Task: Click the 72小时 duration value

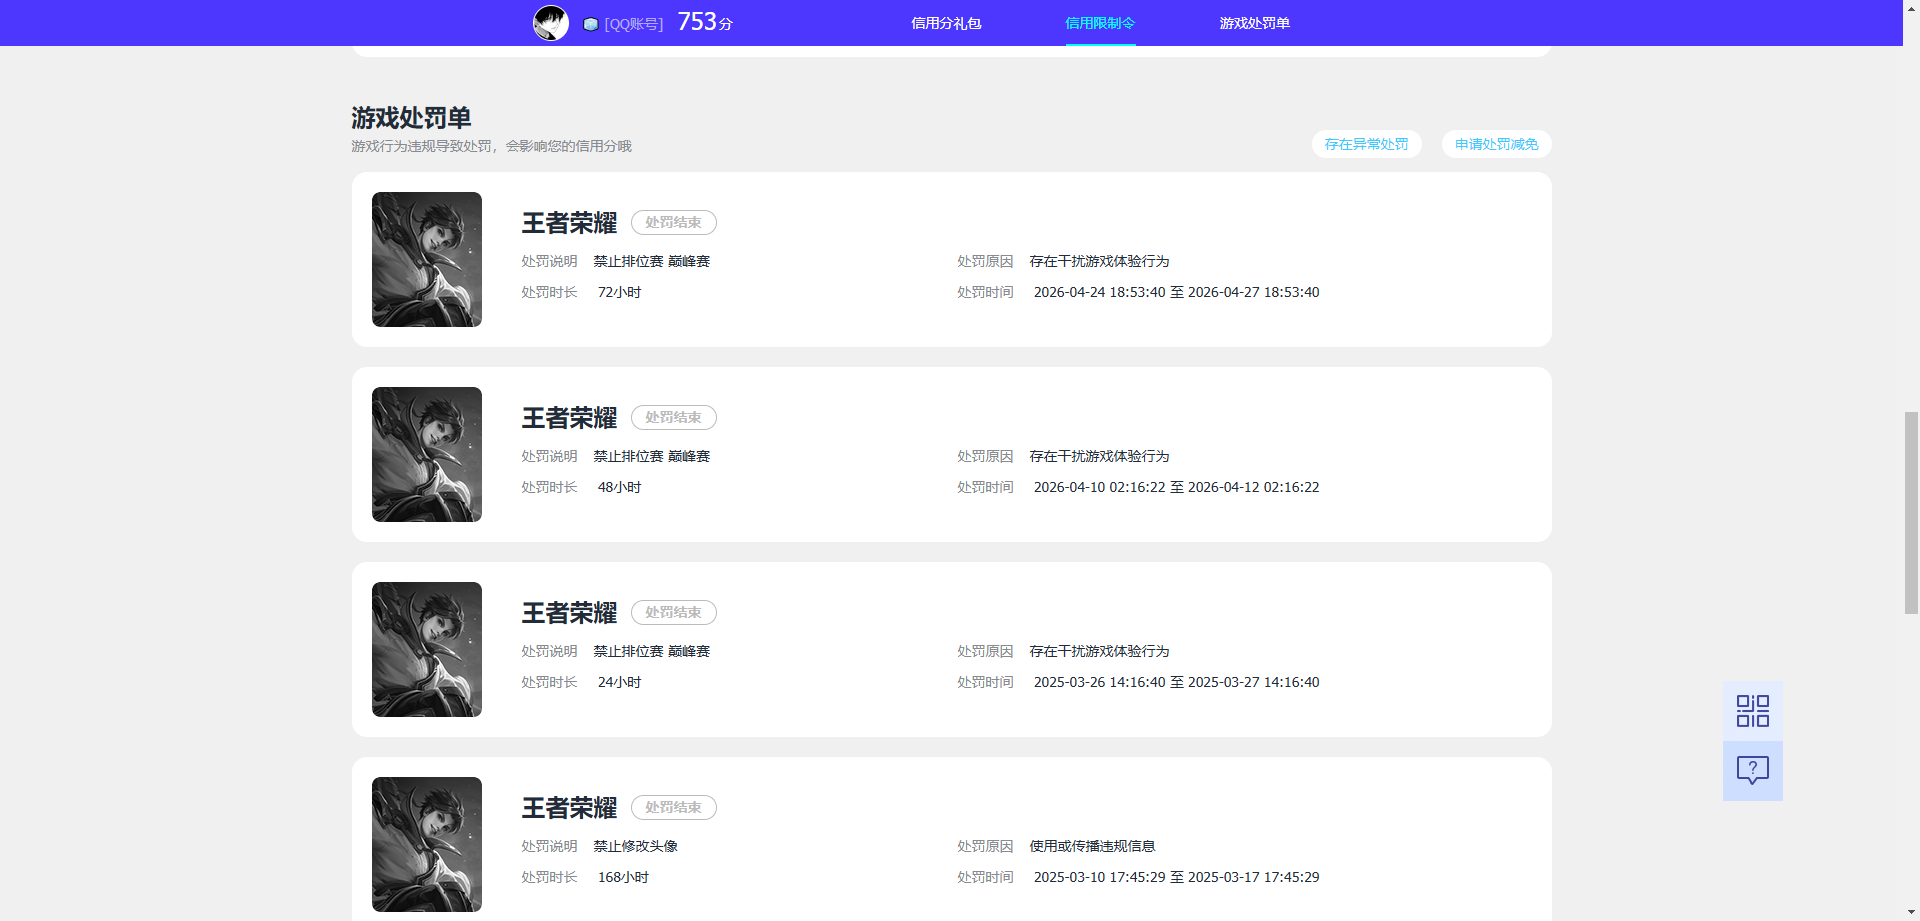Action: 619,292
